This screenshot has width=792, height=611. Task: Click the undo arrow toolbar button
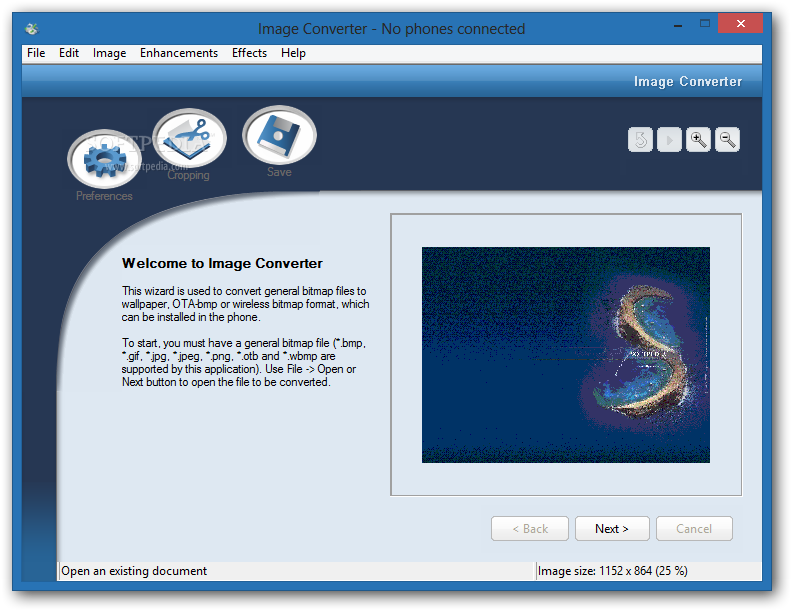(x=640, y=139)
